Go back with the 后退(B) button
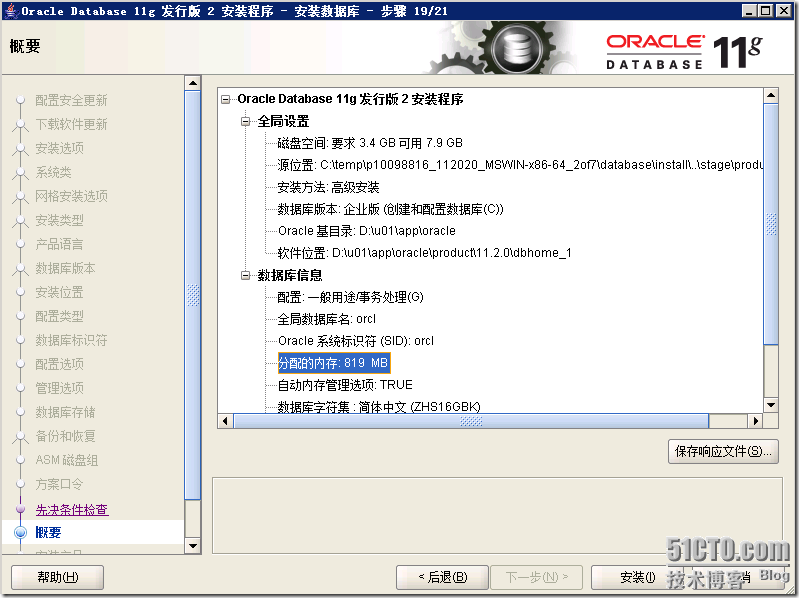Screen dimensions: 799x598 click(442, 577)
